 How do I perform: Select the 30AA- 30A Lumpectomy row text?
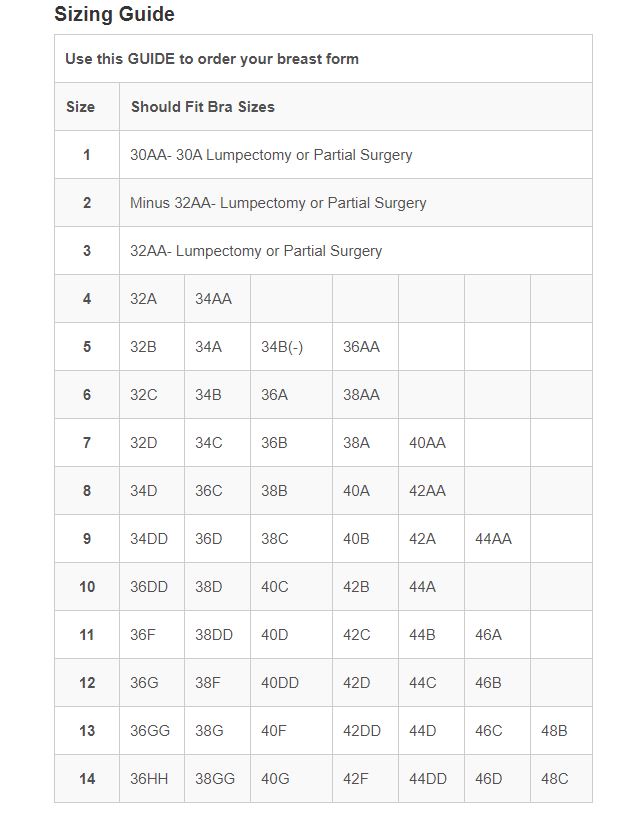coord(271,155)
